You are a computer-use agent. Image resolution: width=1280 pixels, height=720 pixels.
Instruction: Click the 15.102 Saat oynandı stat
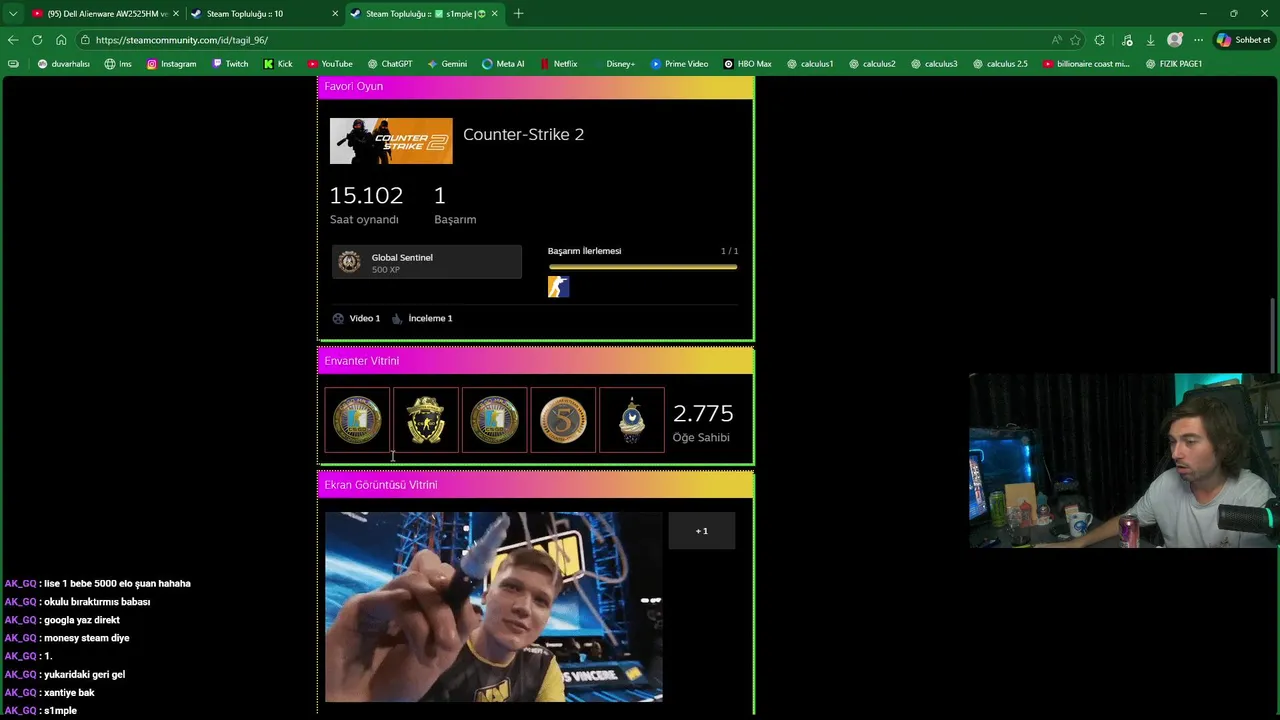pyautogui.click(x=366, y=205)
